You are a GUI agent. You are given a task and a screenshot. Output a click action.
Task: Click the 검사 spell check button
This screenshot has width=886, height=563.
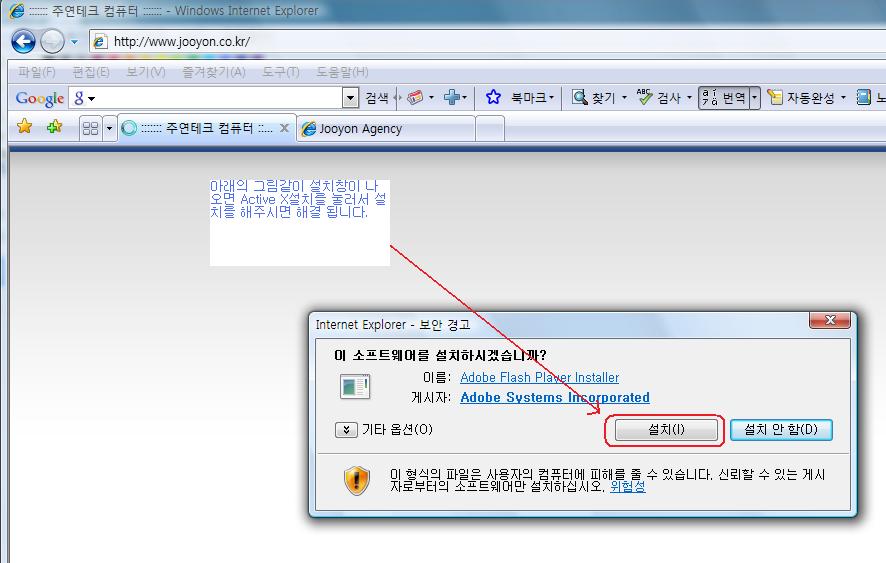click(659, 97)
